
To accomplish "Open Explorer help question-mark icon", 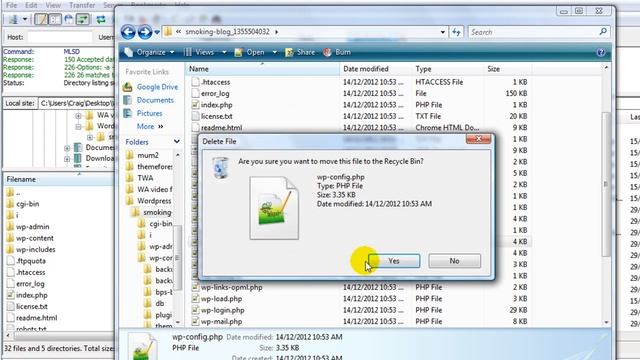I will (x=600, y=52).
